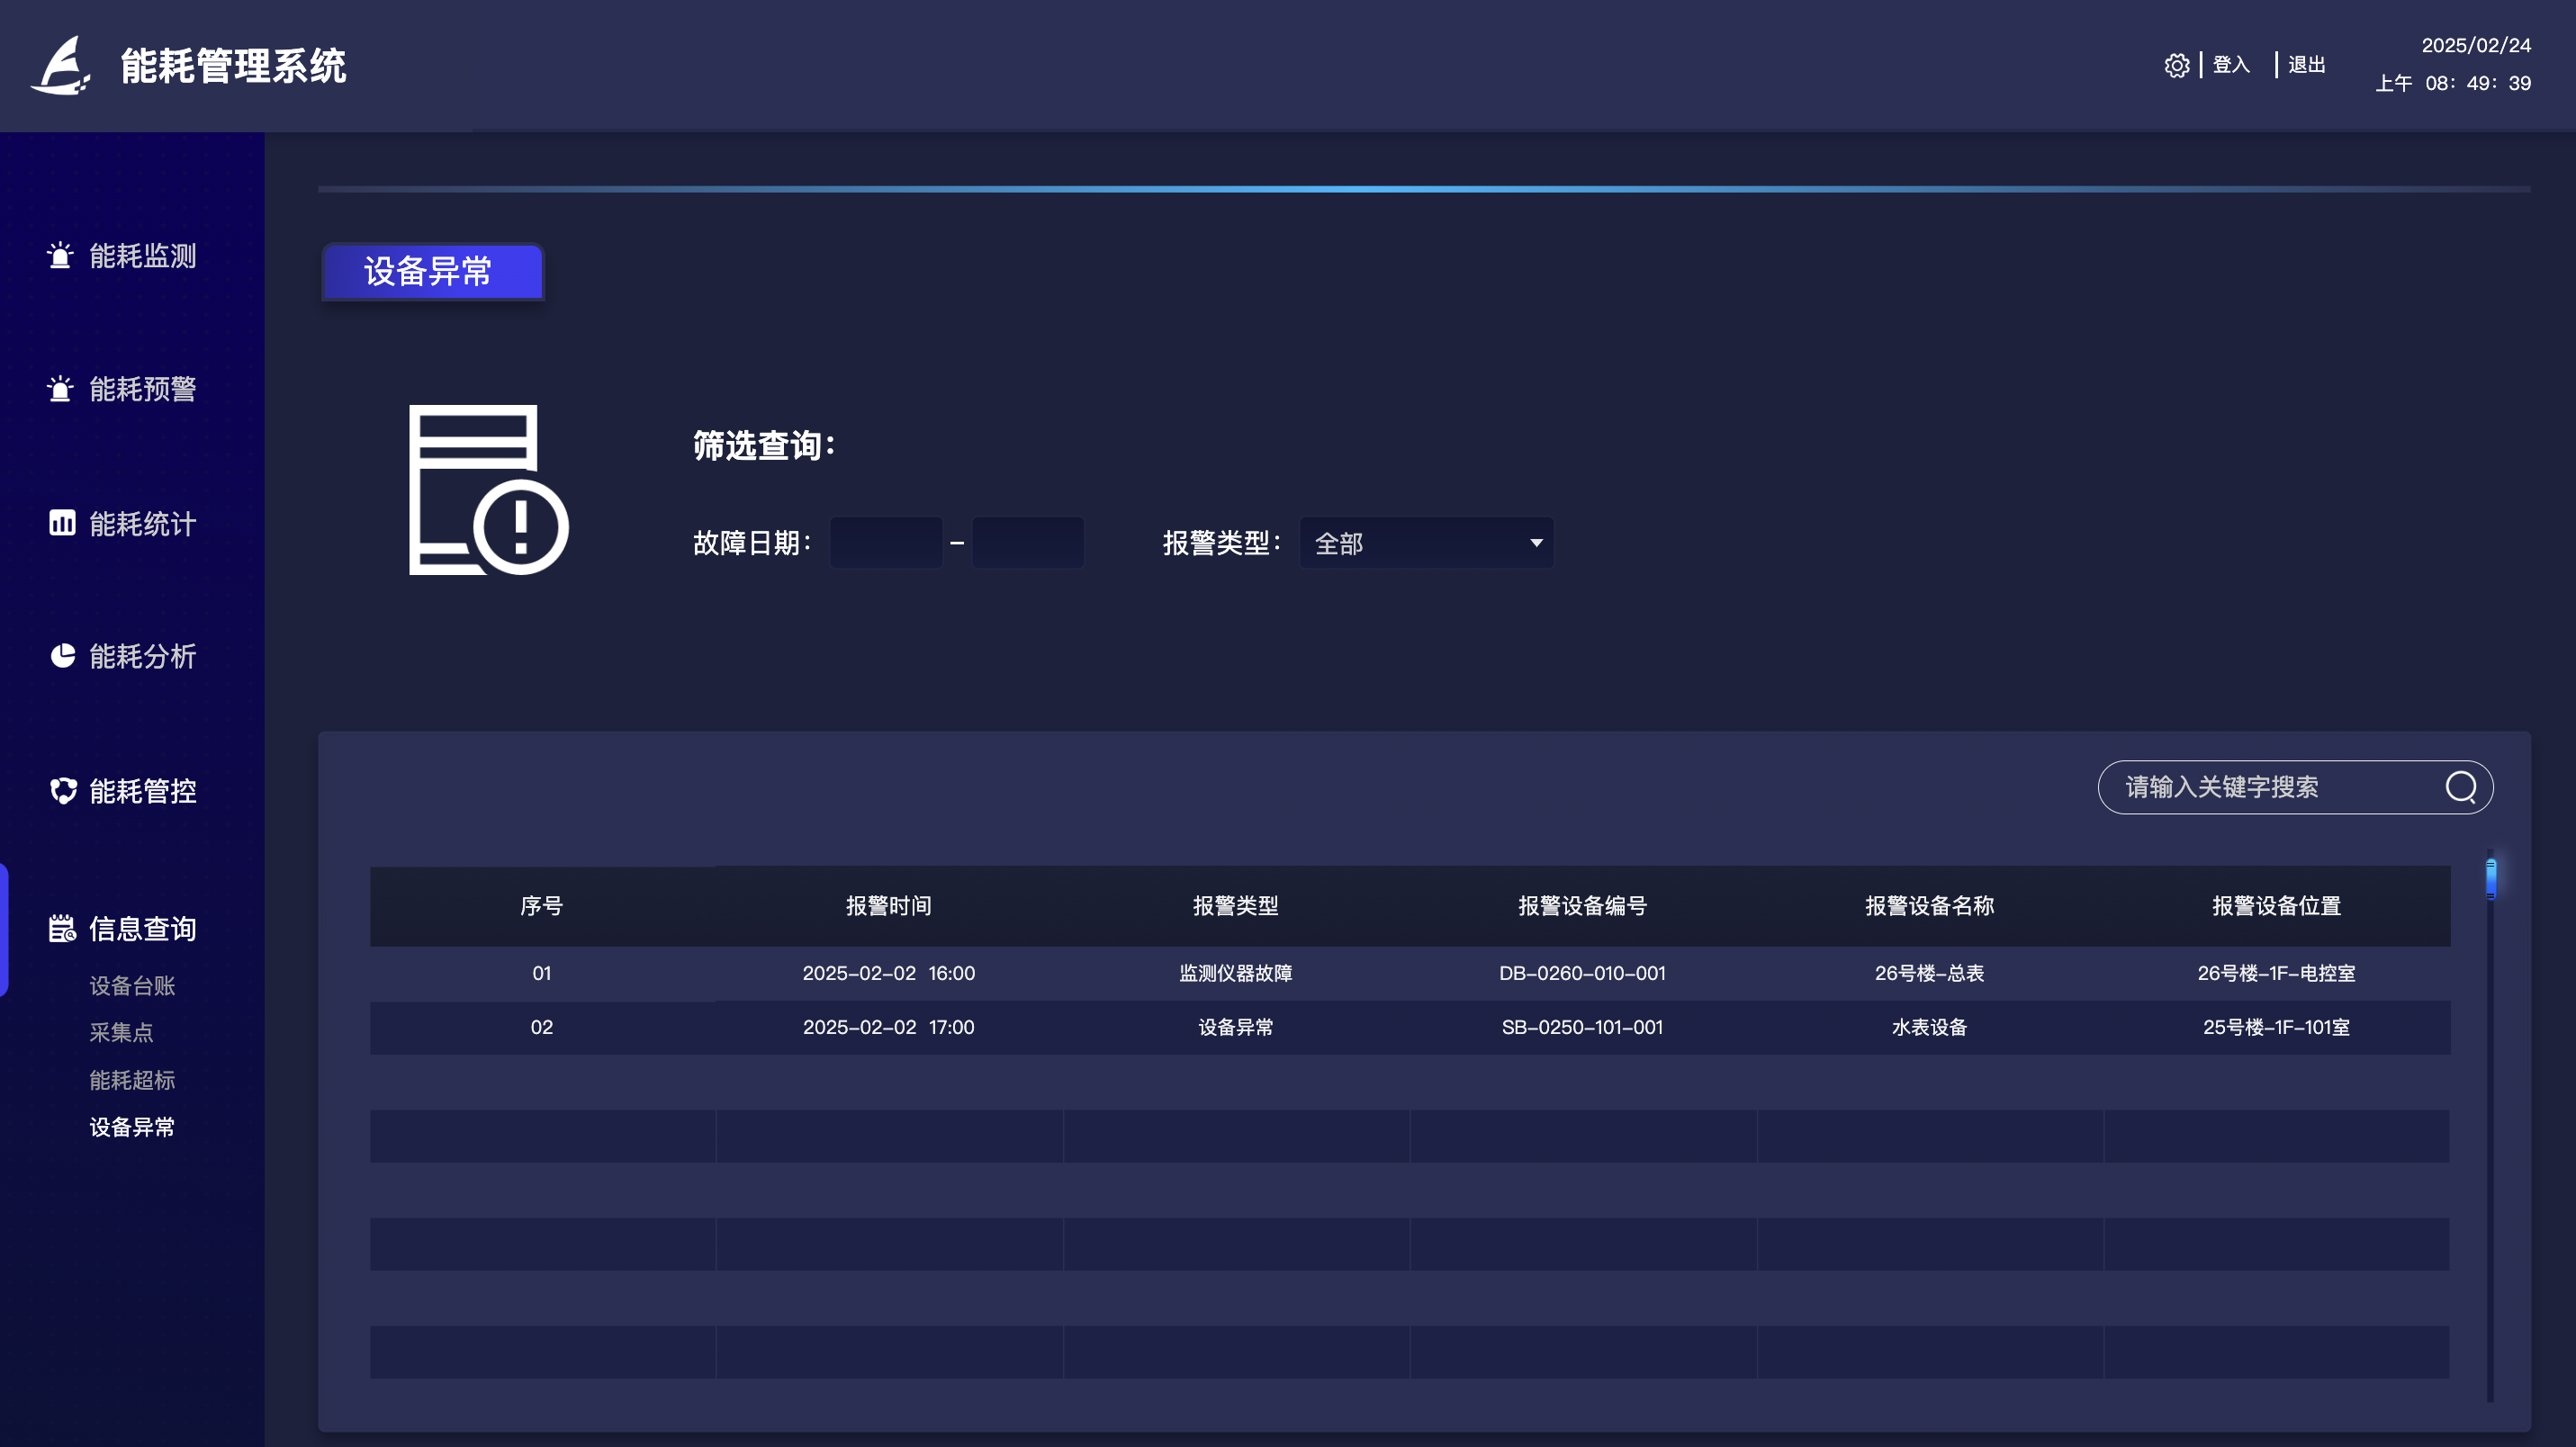
Task: Open the start date picker for 故障日期
Action: point(885,542)
